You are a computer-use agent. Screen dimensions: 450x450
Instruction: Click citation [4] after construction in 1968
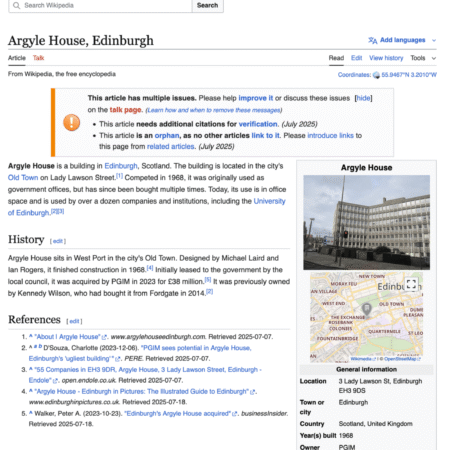click(150, 268)
